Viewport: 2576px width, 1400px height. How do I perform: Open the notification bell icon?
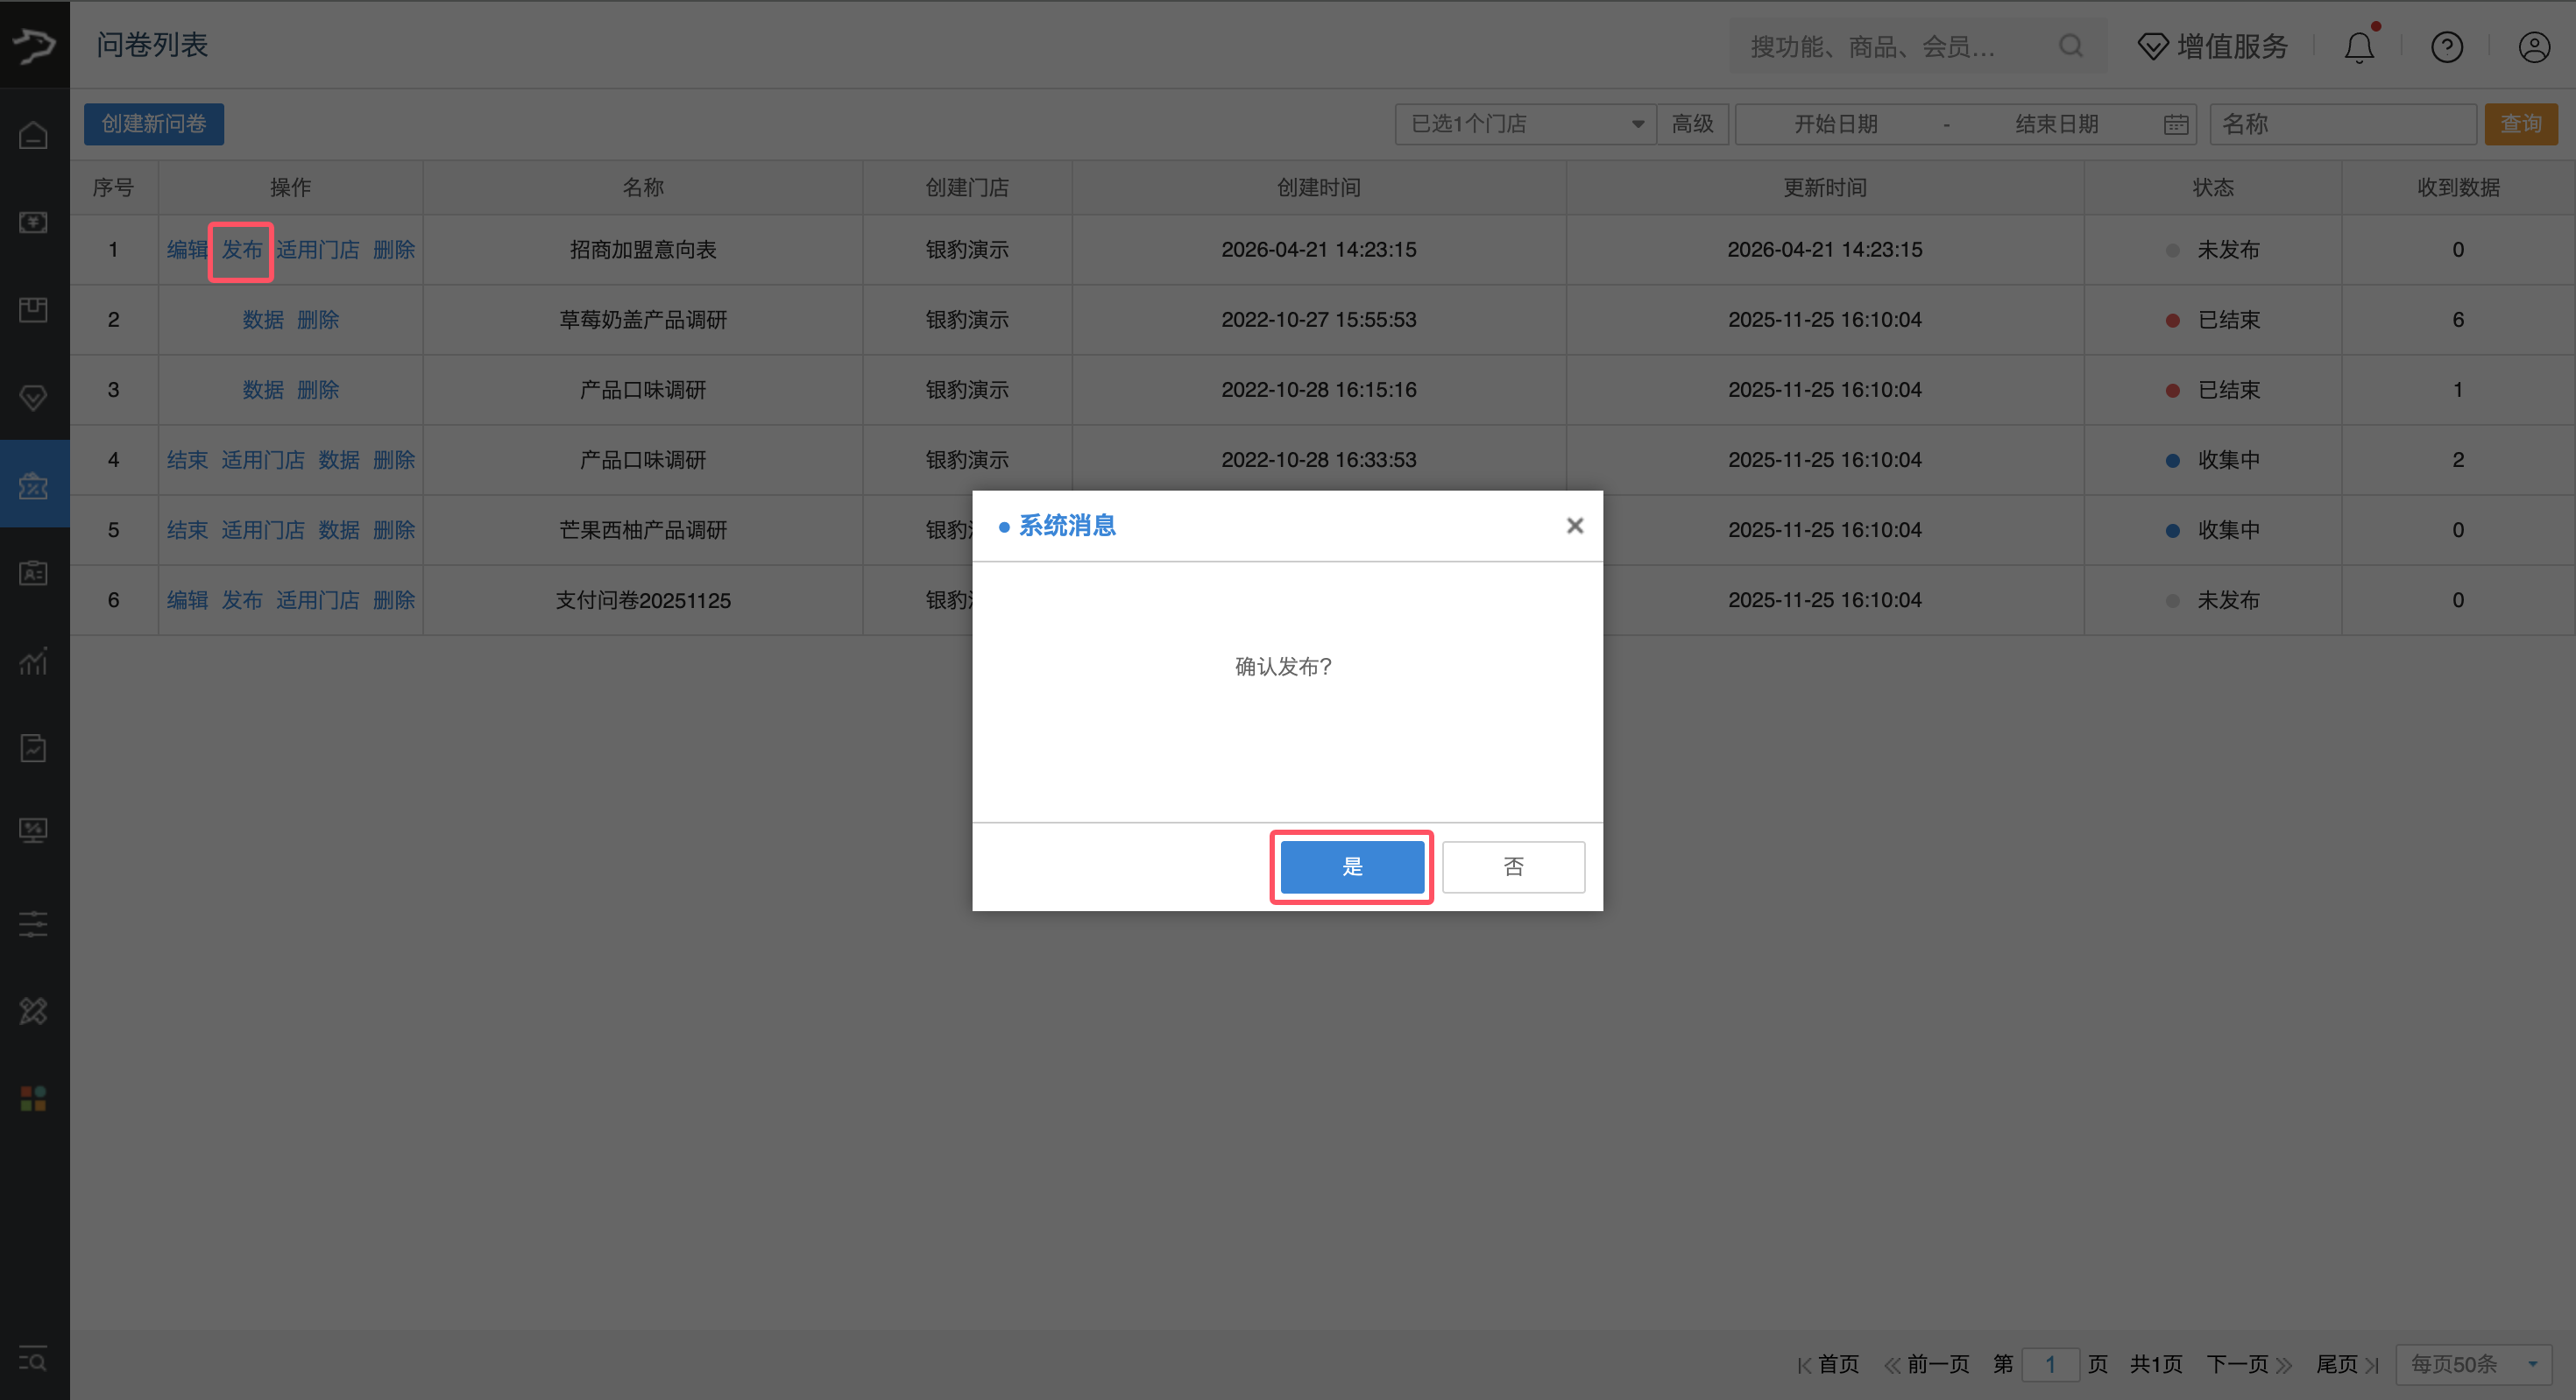click(x=2359, y=46)
